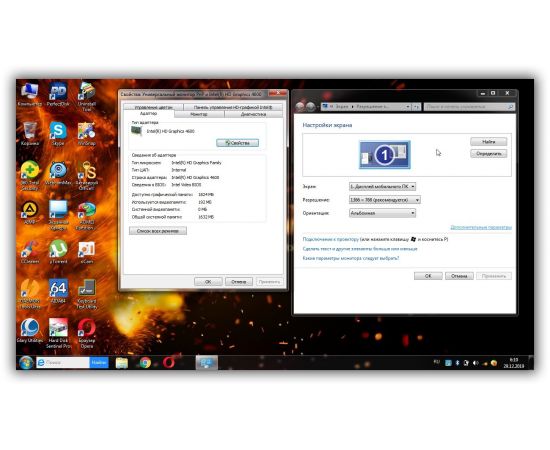Click the Список всех режимов button
550x450 pixels.
[158, 231]
